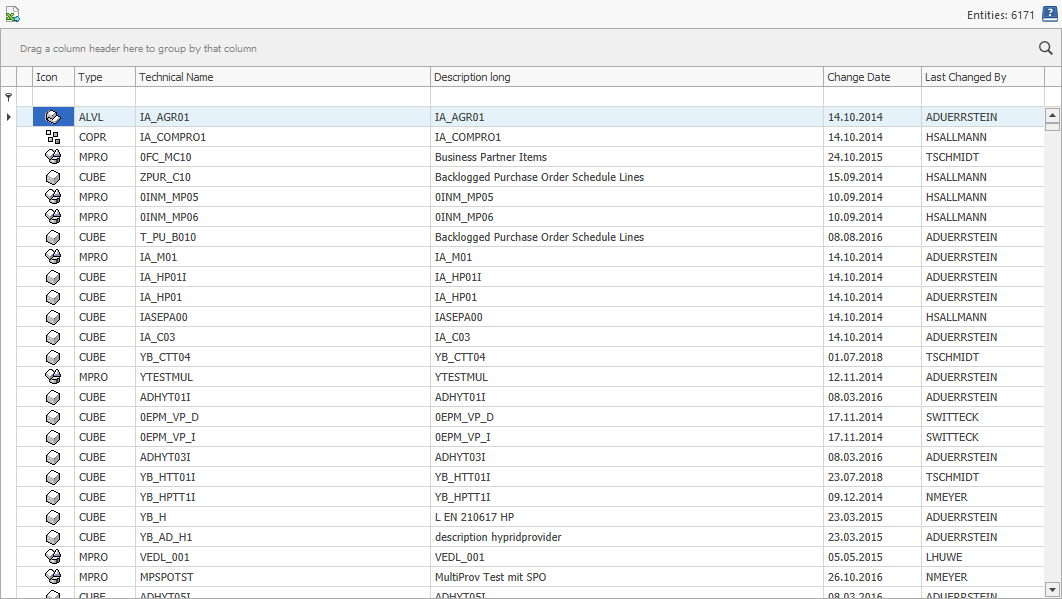Click the scrollbar down arrow
Screen dimensions: 1062x599
coord(1052,590)
